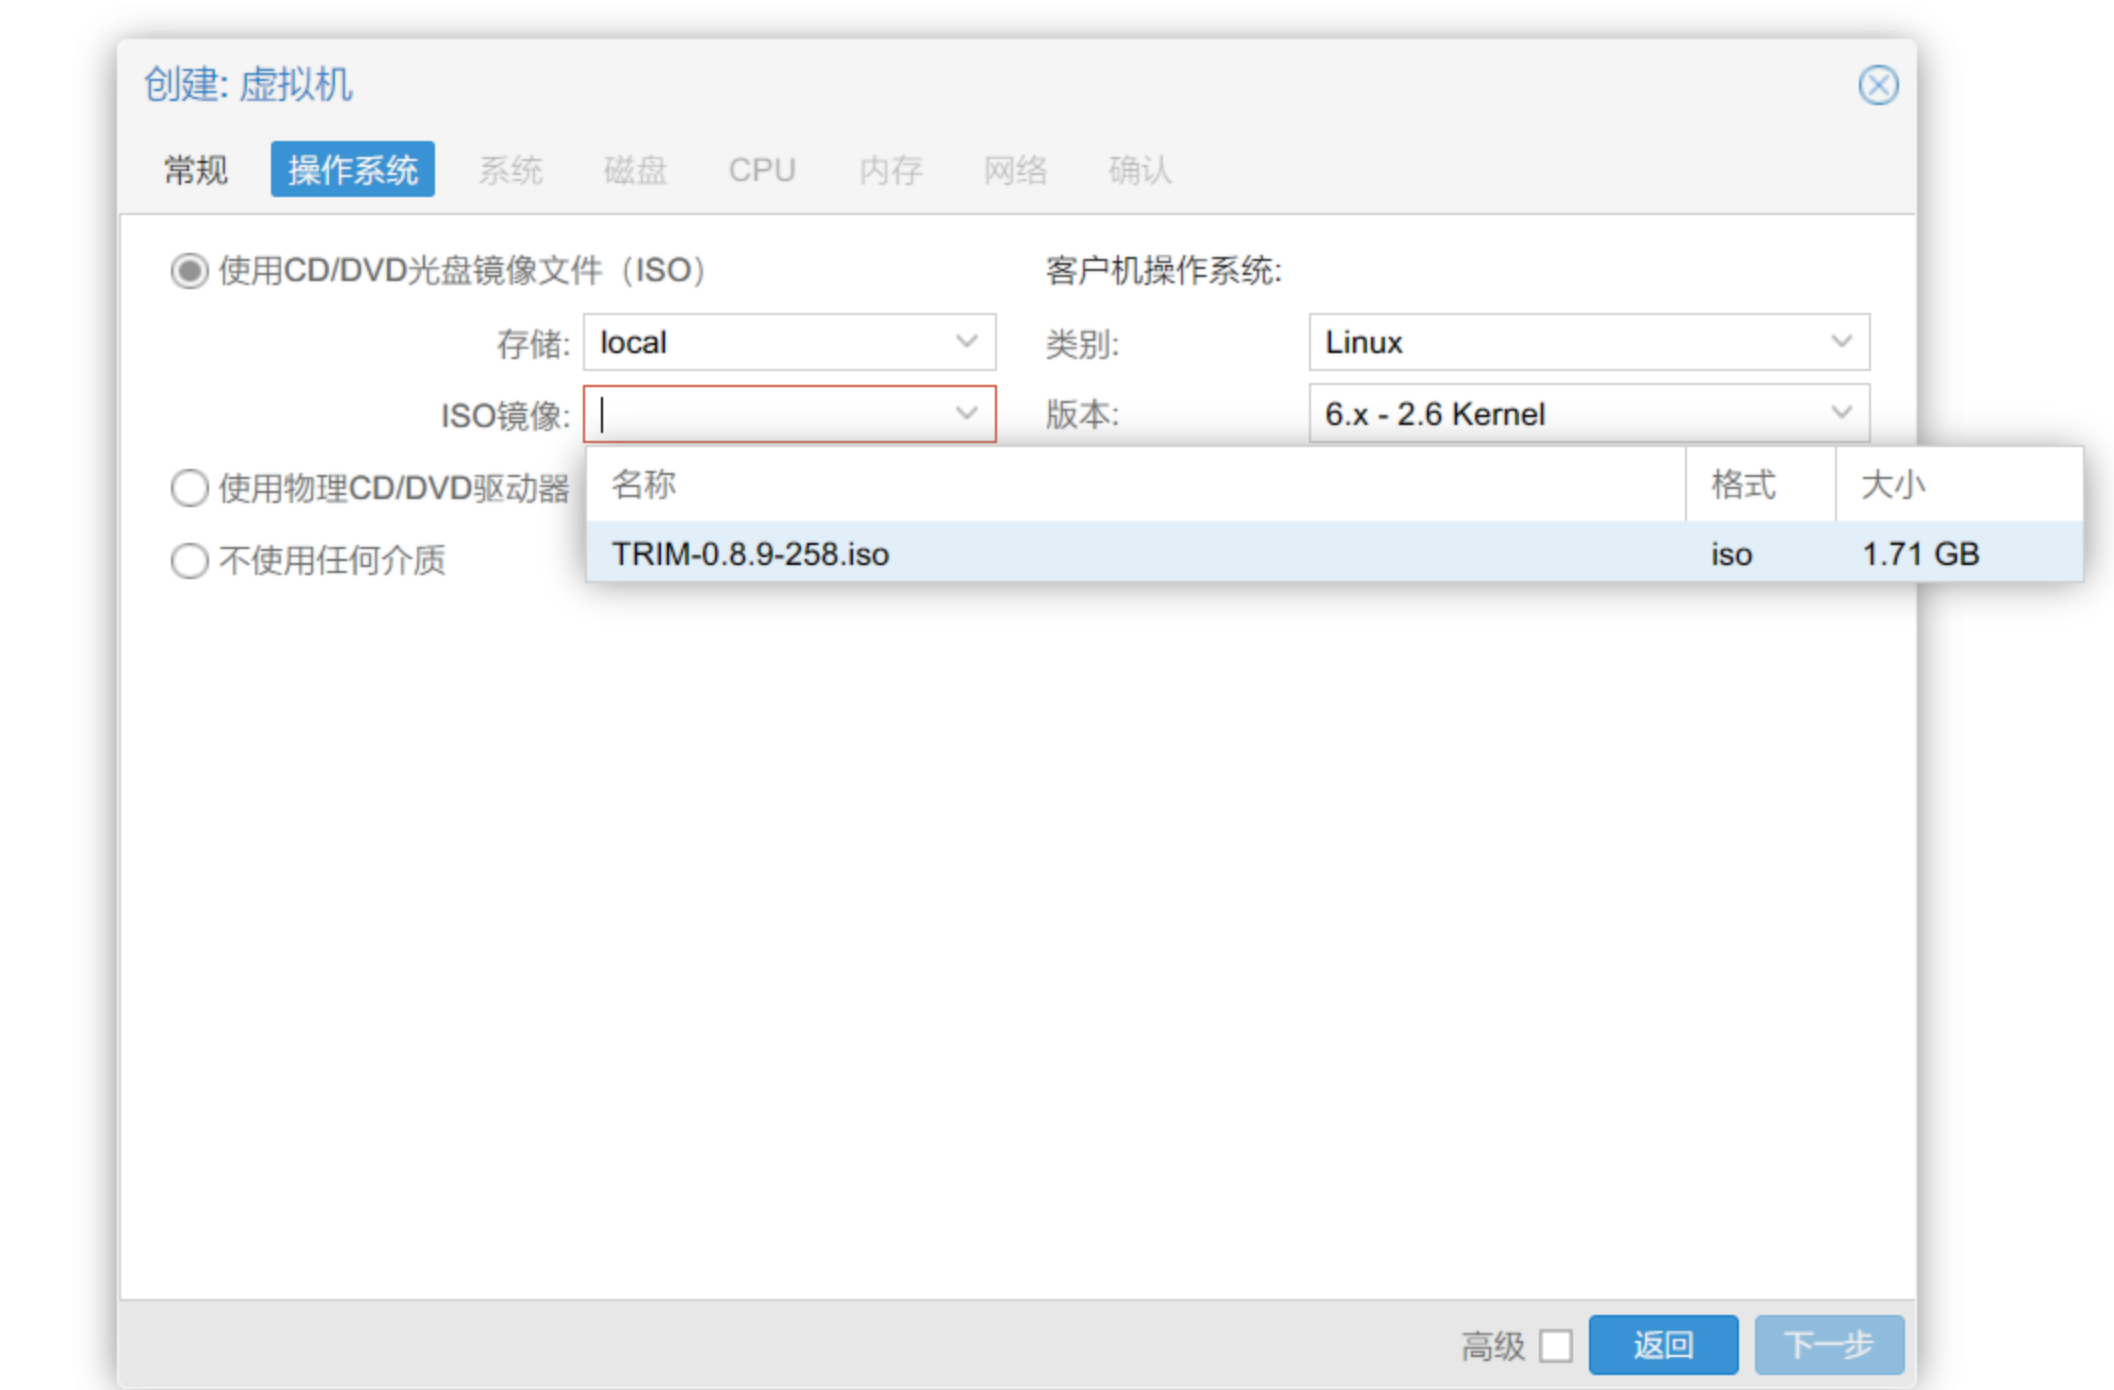Click the 操作系统 tab

pos(352,170)
